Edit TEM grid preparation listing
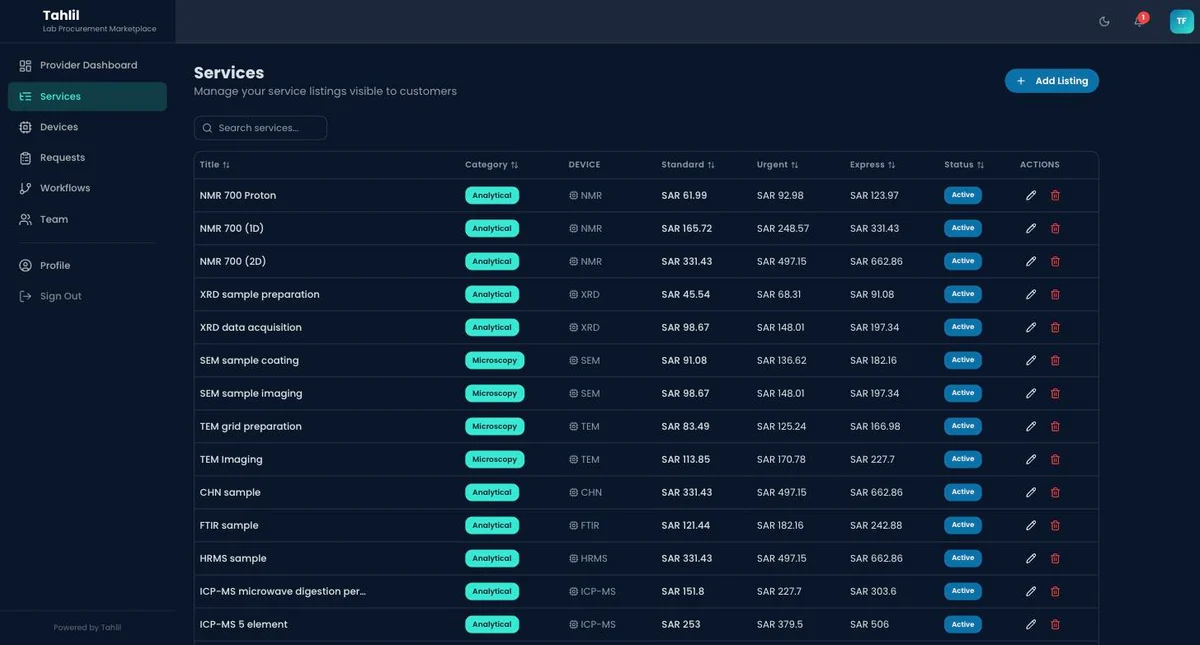Image resolution: width=1200 pixels, height=645 pixels. pyautogui.click(x=1031, y=426)
